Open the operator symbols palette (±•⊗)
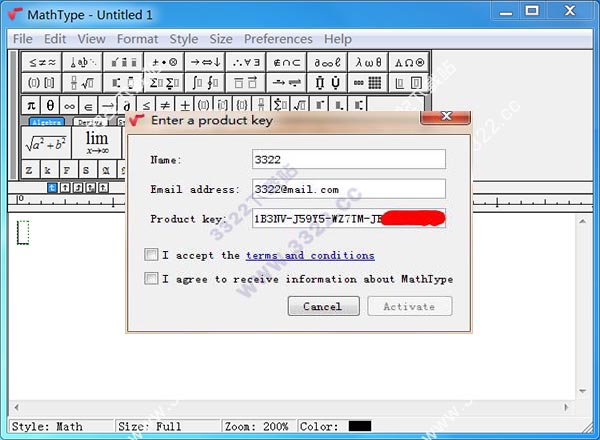The image size is (600, 440). click(164, 62)
